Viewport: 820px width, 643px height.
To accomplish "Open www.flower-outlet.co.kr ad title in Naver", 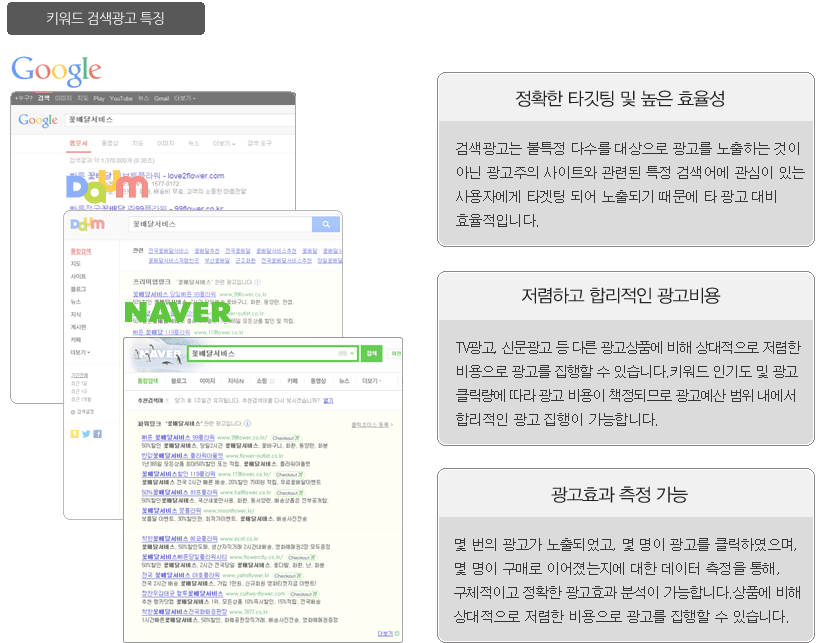I will coord(182,456).
